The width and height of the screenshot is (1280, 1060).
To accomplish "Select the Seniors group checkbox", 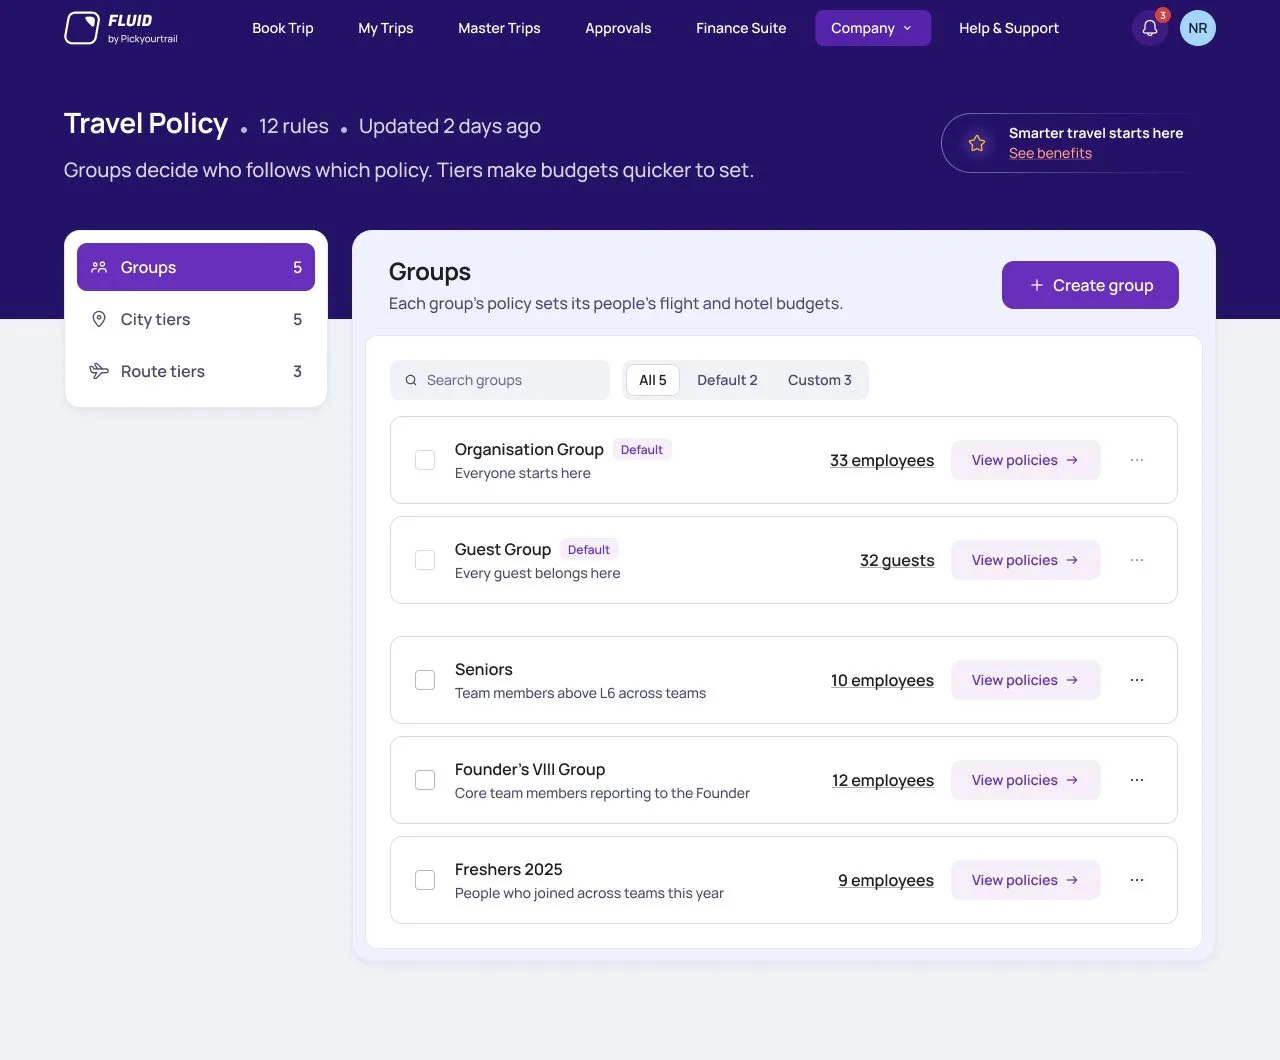I will point(425,680).
